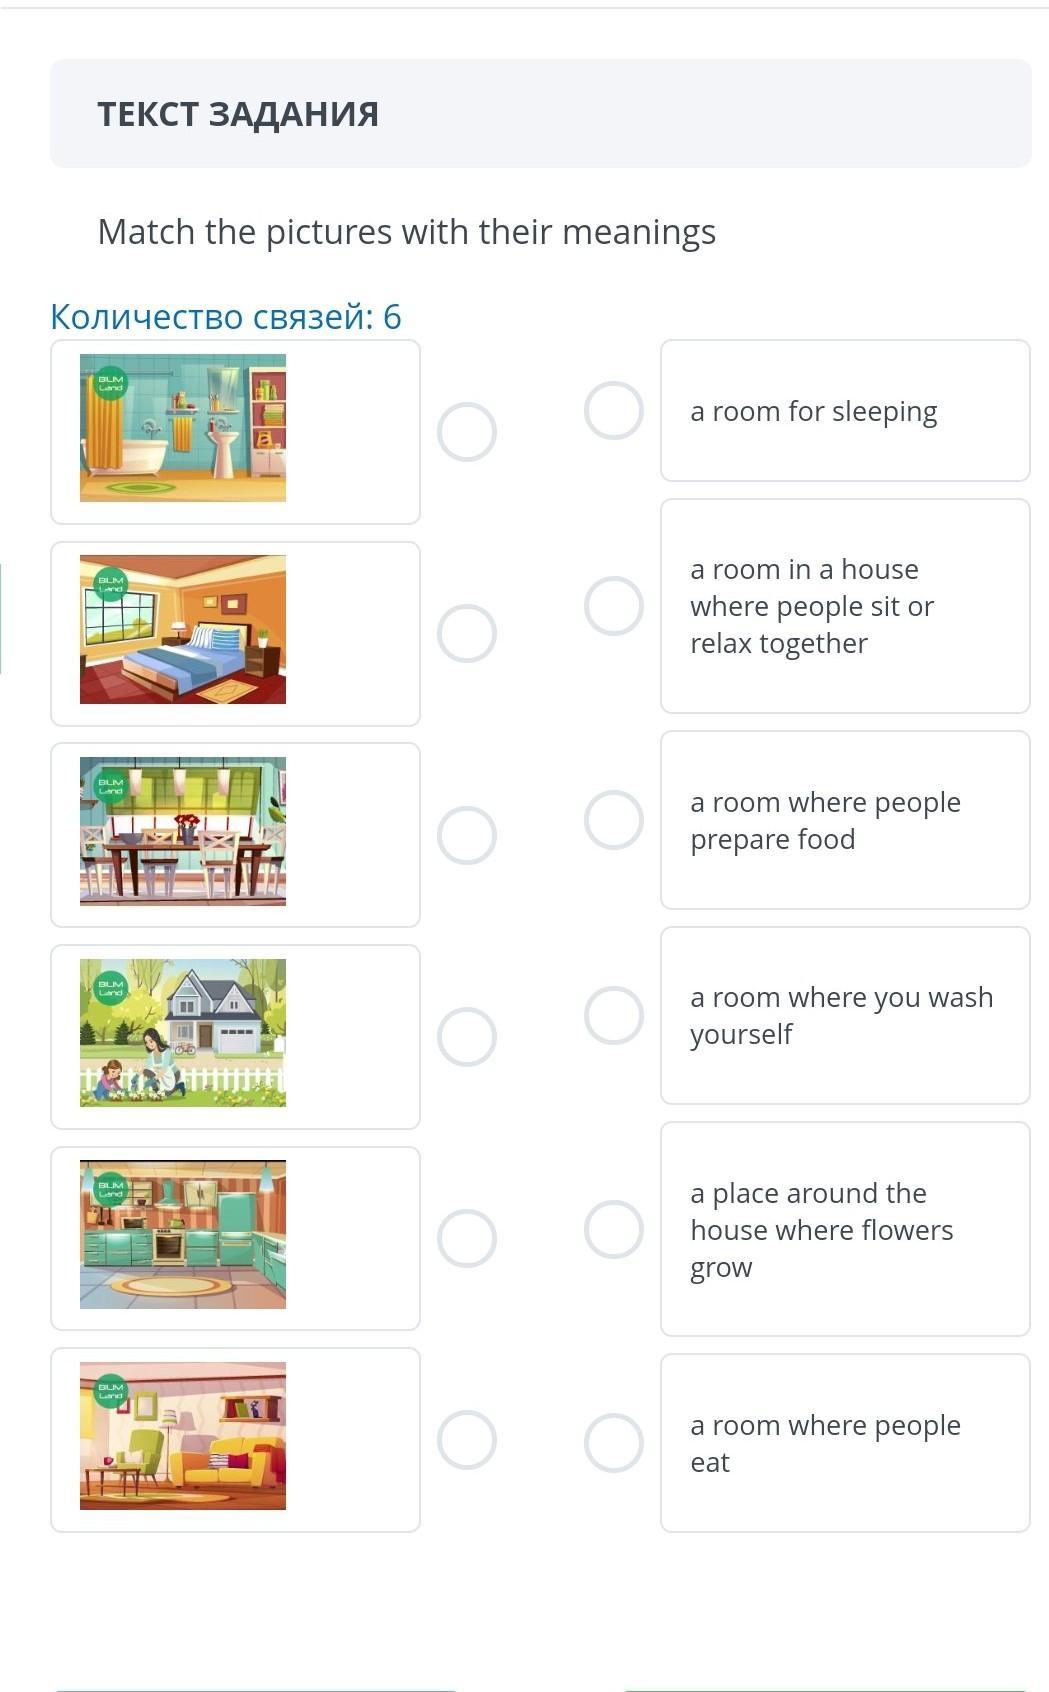Select circle for "where people sit or relax together"
Screen dimensions: 1049x1692
tap(614, 606)
